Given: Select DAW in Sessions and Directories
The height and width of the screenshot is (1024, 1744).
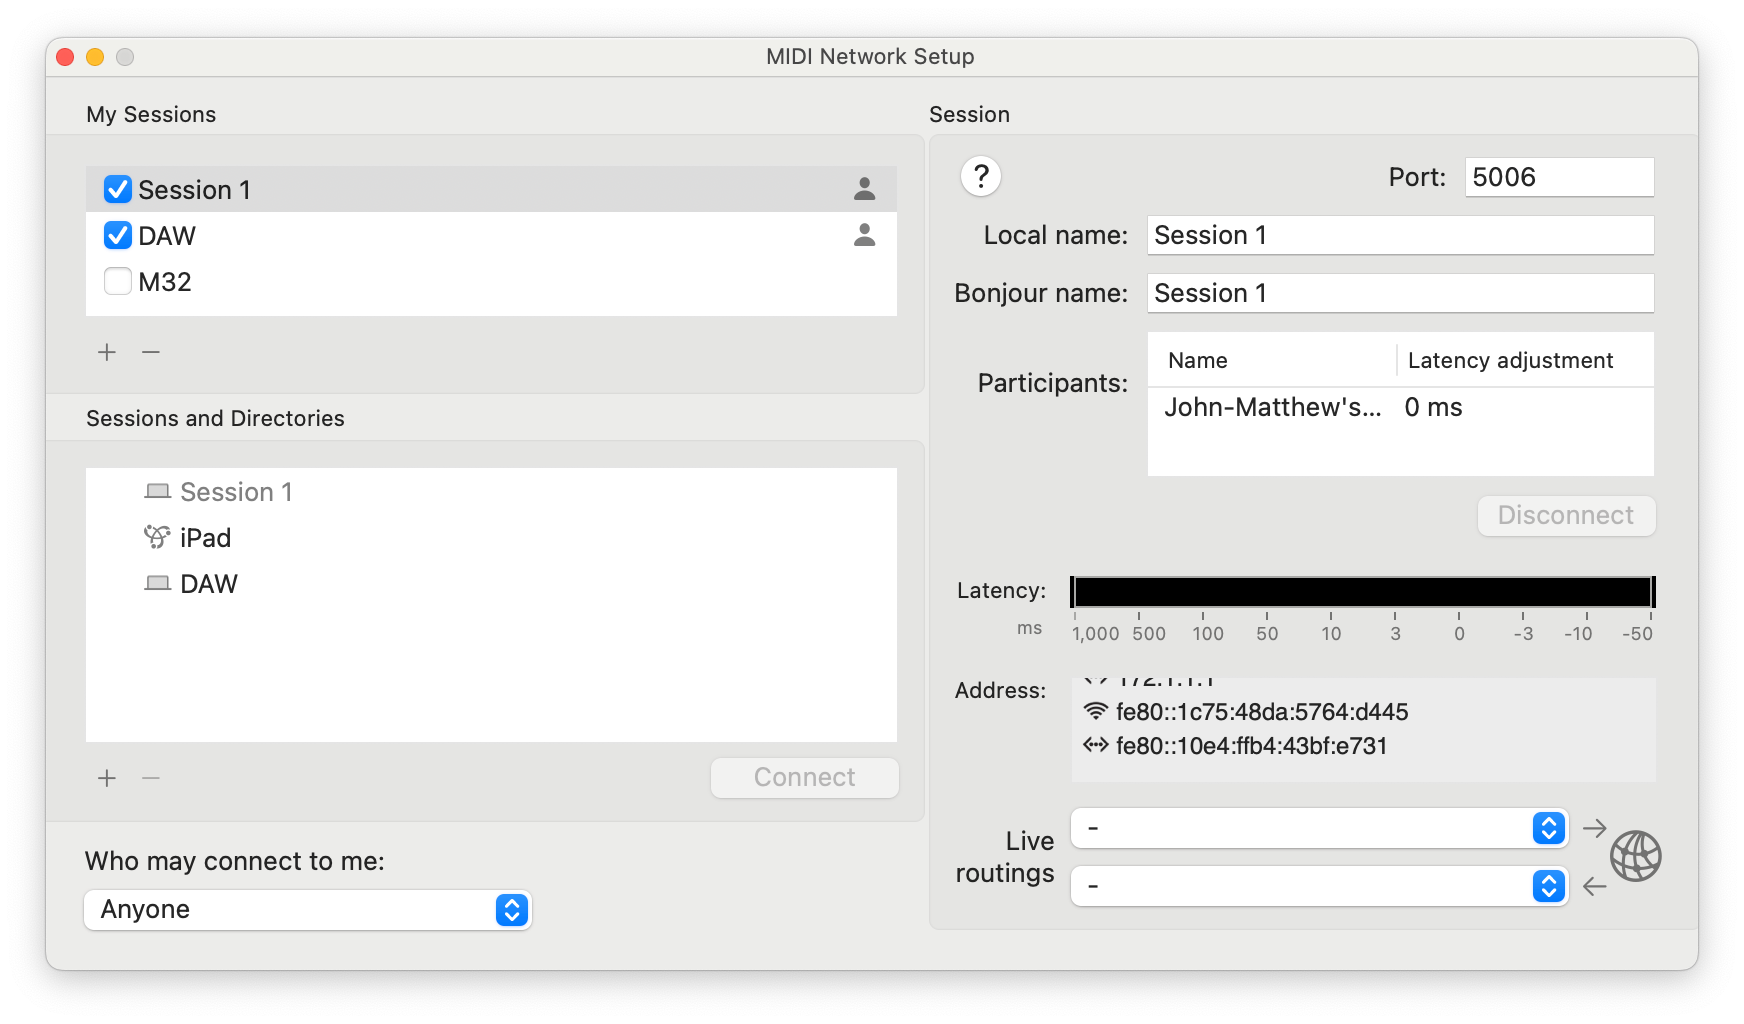Looking at the screenshot, I should tap(491, 583).
